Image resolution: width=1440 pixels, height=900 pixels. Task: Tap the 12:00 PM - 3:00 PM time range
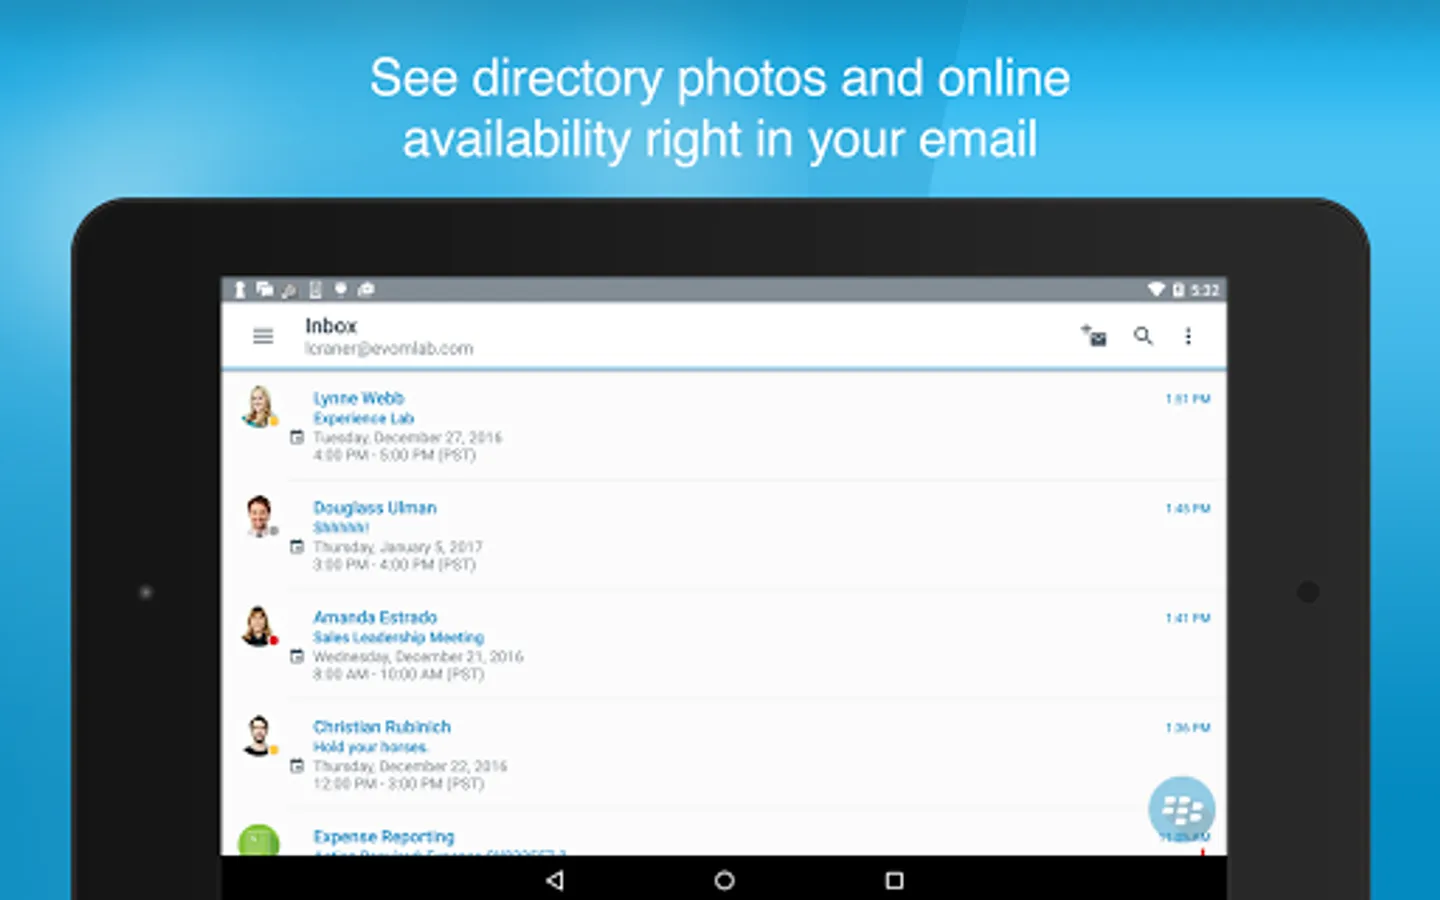pos(398,784)
